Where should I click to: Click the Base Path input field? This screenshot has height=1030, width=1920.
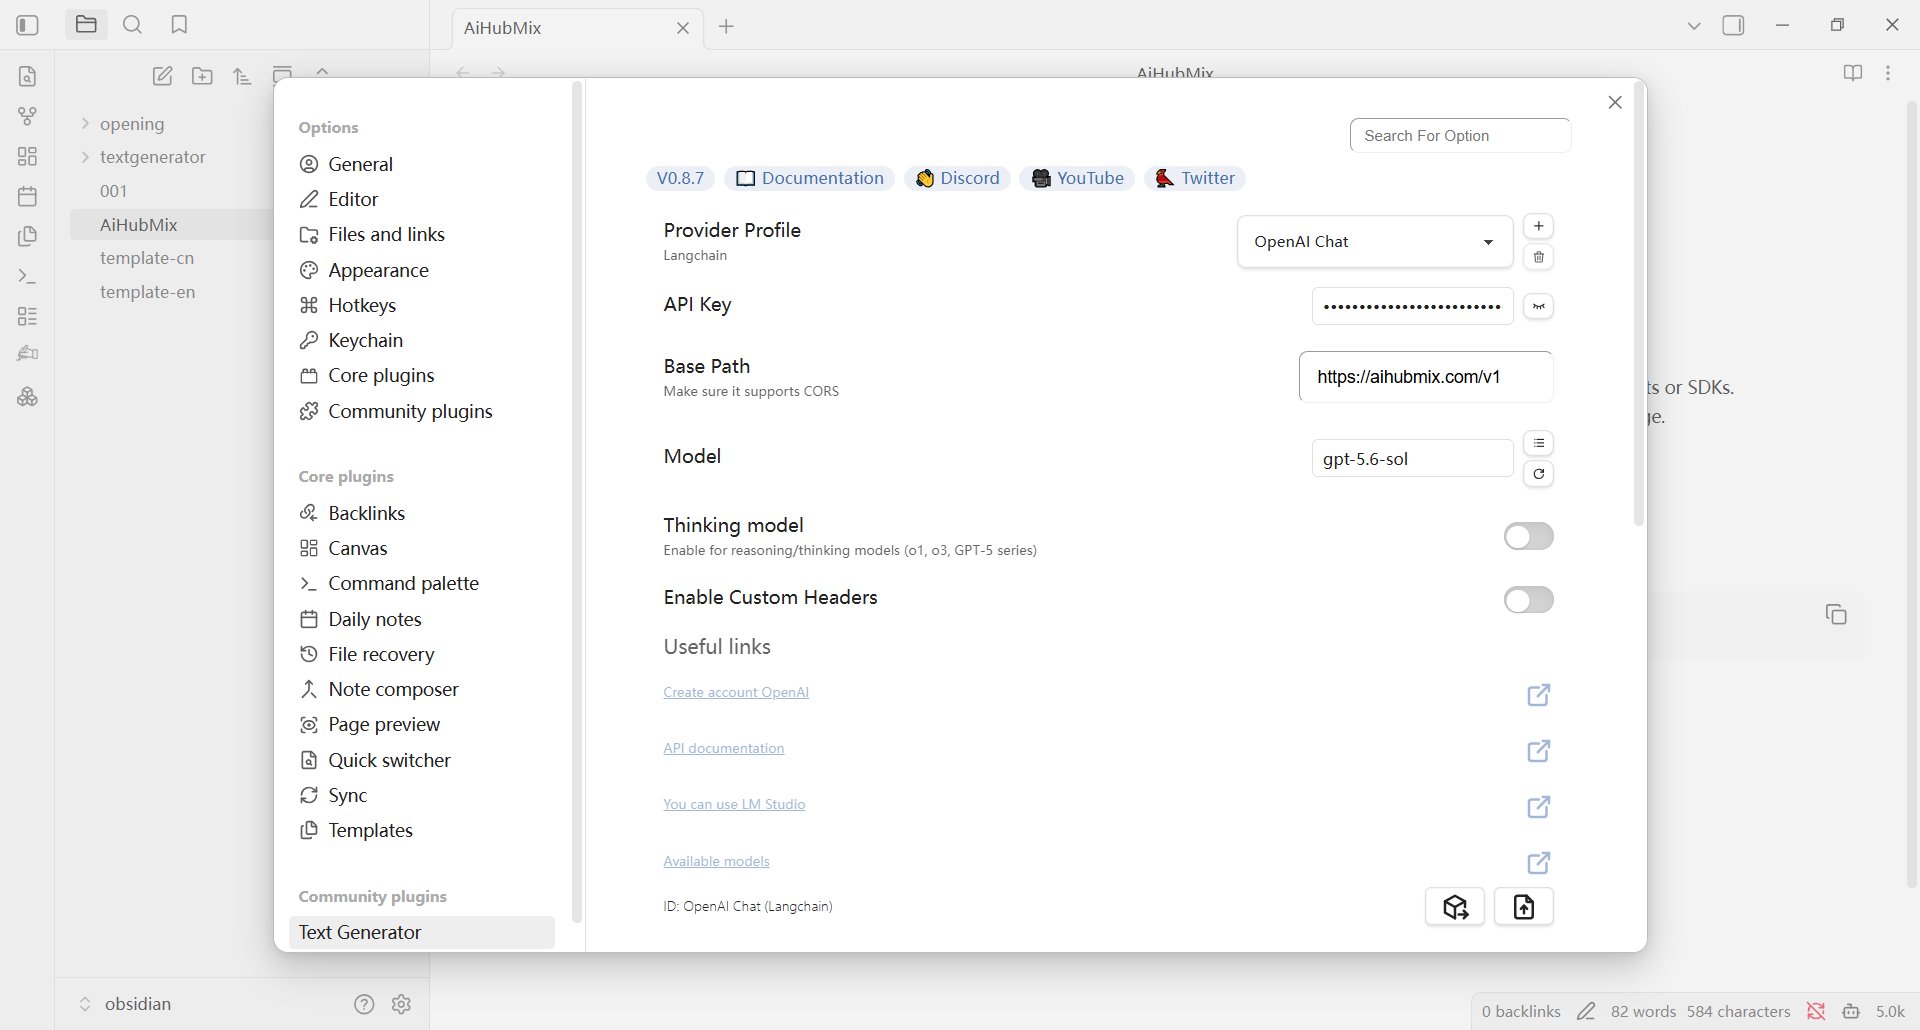pyautogui.click(x=1426, y=377)
